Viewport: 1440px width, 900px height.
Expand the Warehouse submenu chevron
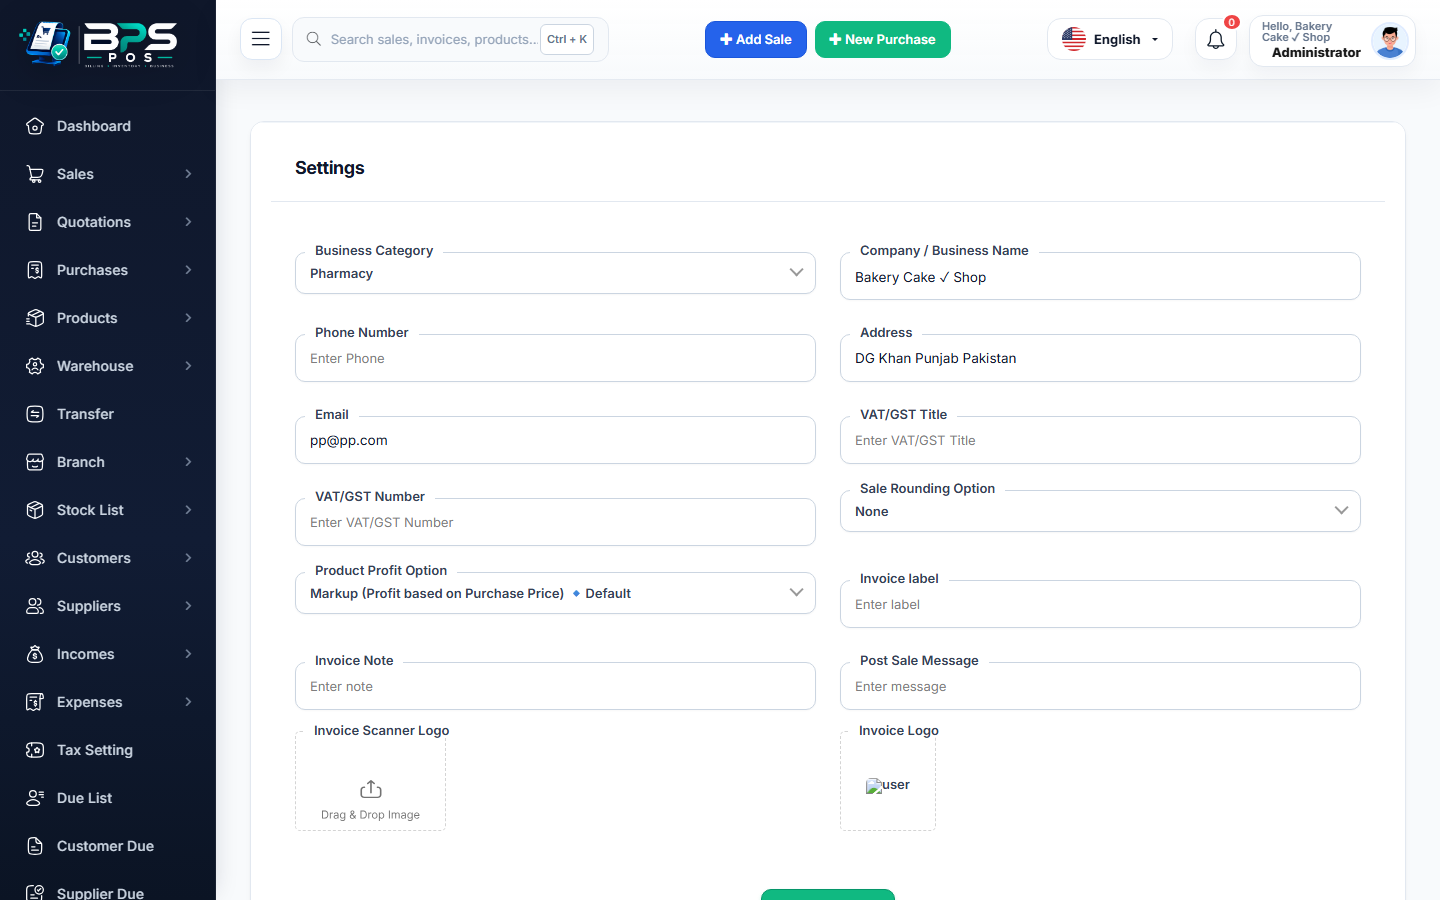pos(188,366)
